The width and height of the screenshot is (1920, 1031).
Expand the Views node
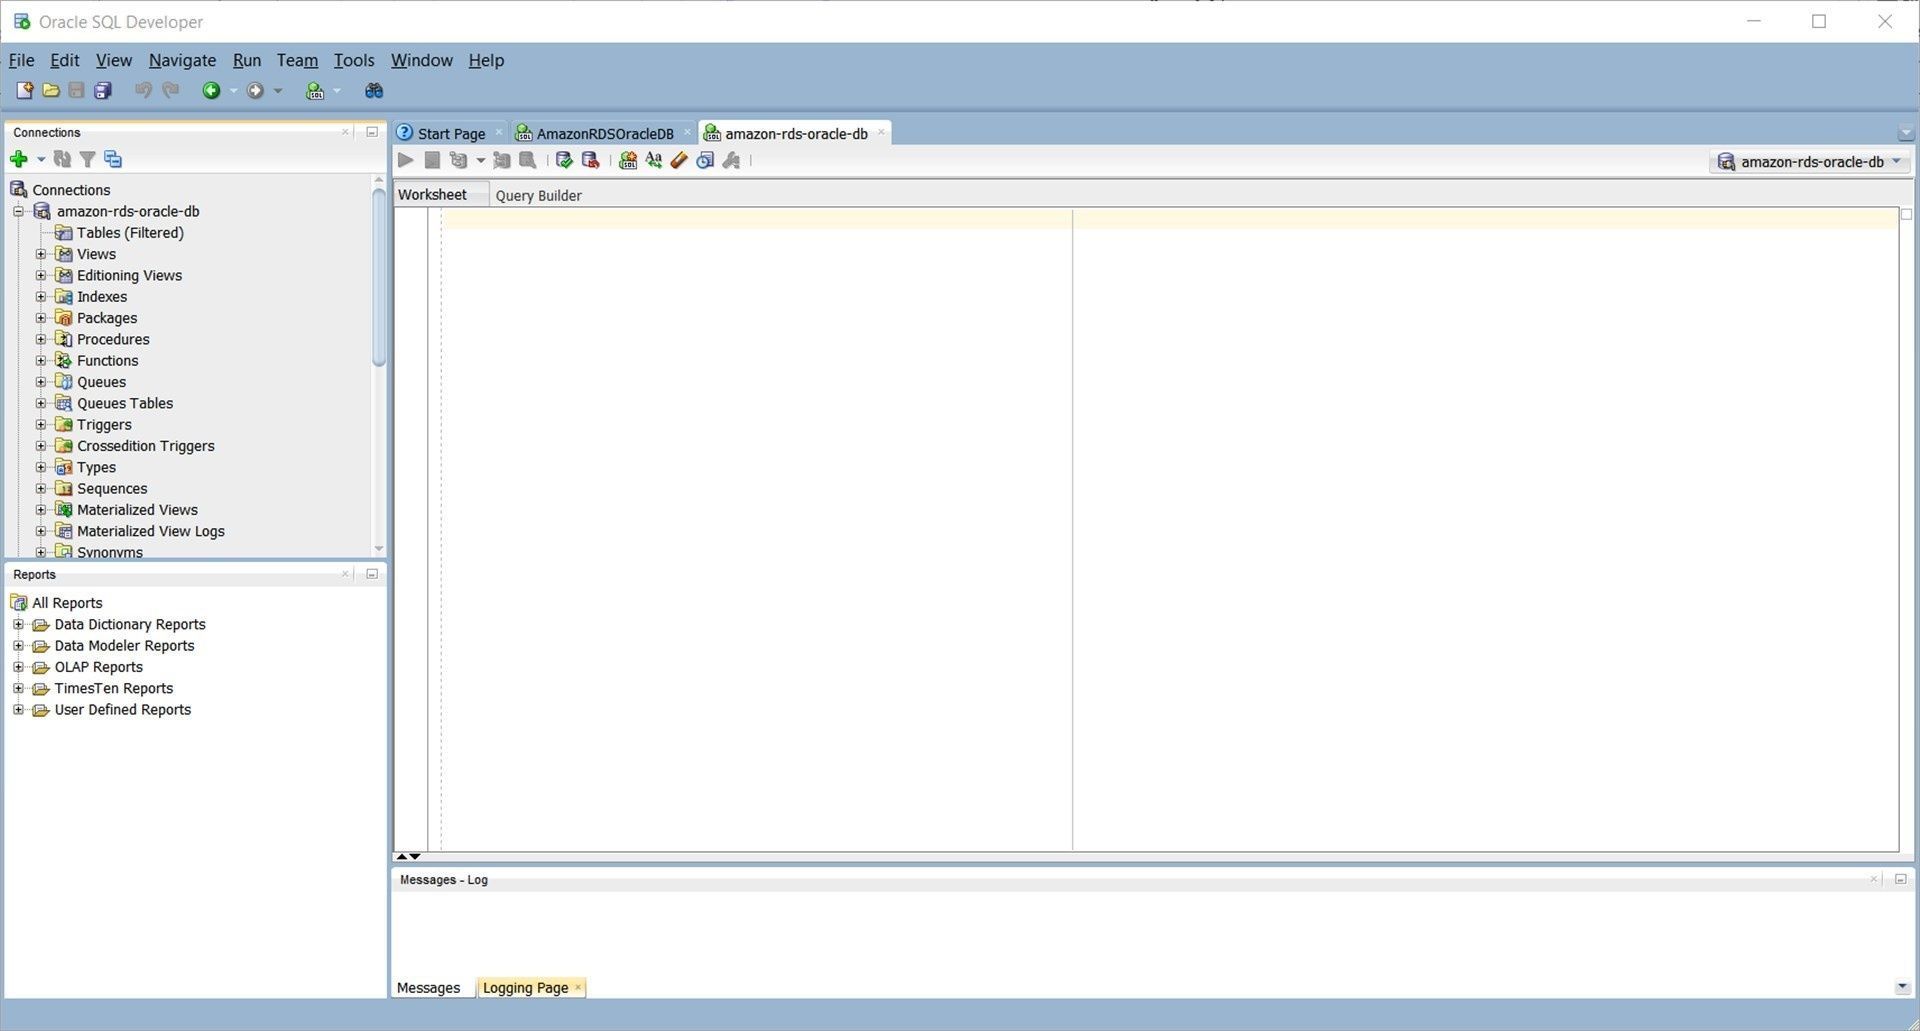41,254
